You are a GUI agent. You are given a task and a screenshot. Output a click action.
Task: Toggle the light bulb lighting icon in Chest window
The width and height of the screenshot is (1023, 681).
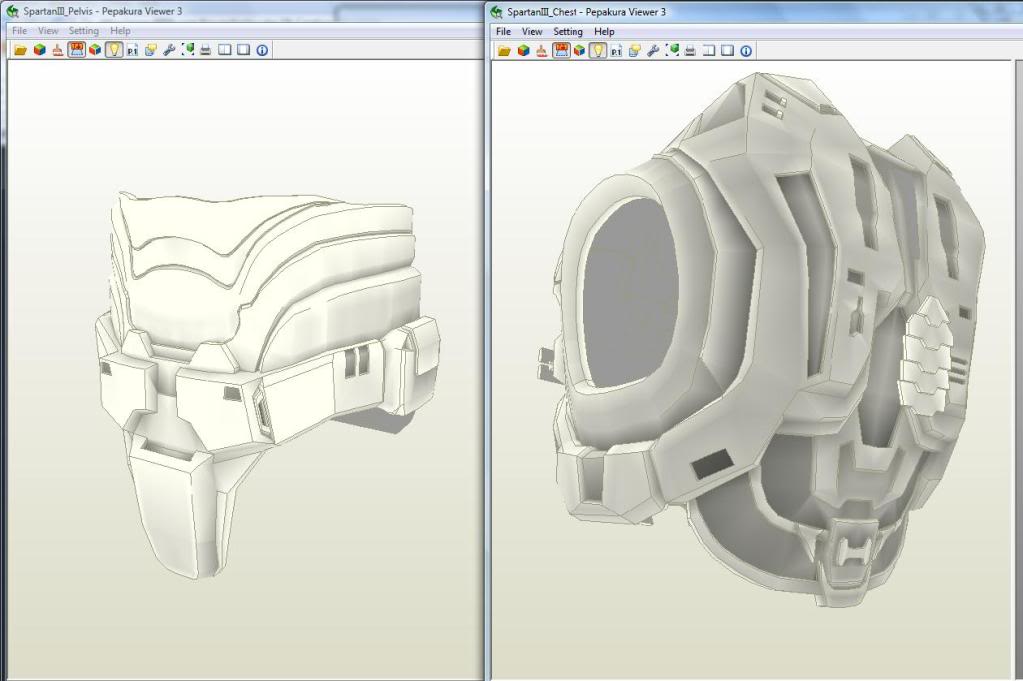coord(598,51)
